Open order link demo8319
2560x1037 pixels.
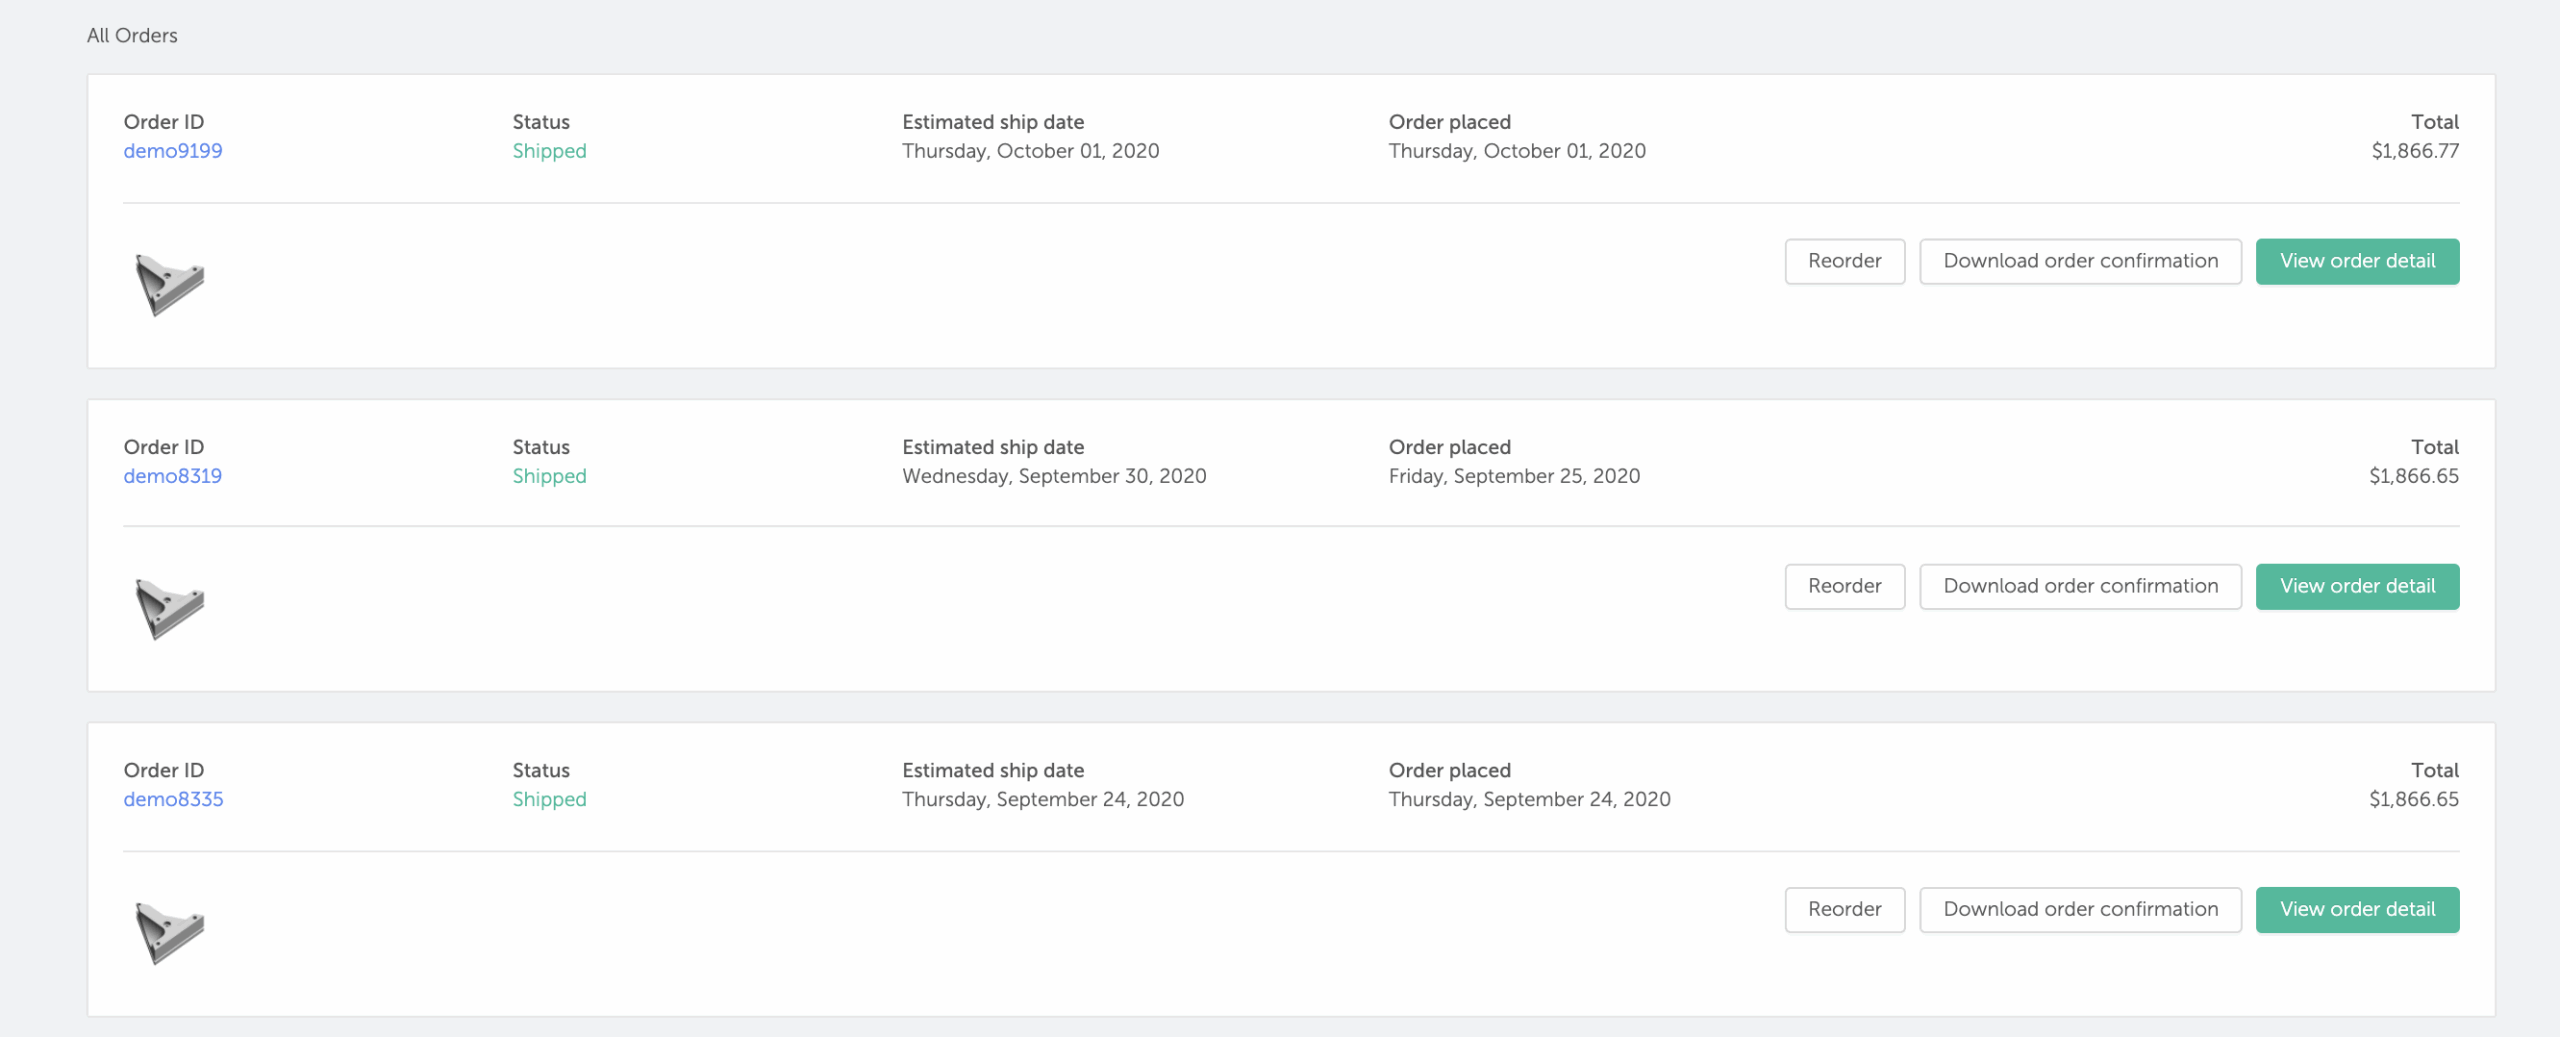(x=173, y=476)
